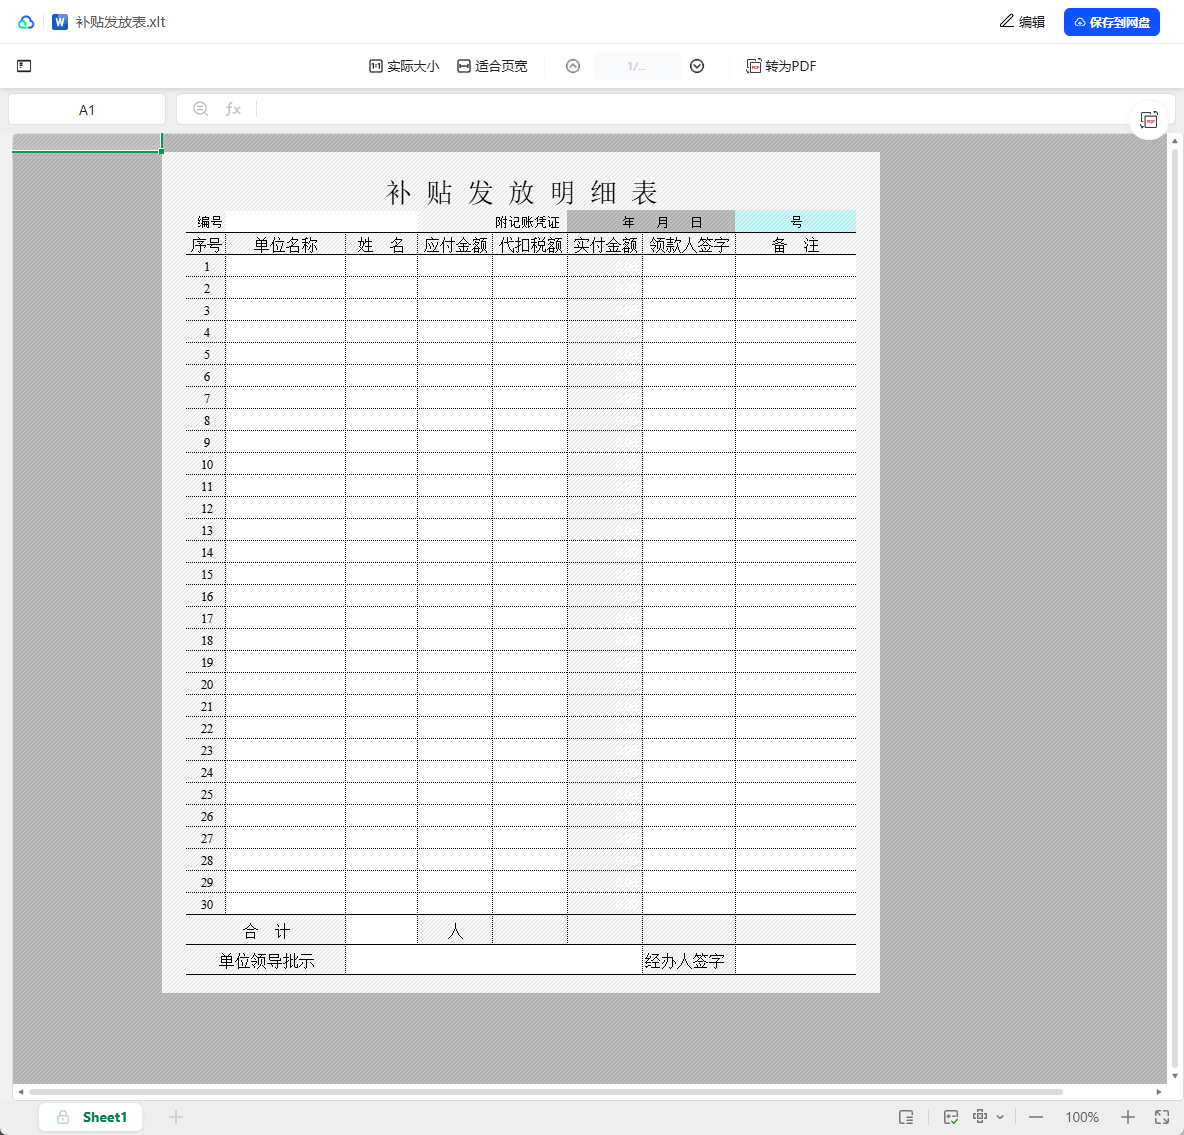This screenshot has height=1135, width=1184.
Task: Click 编辑 to edit the document
Action: [x=1022, y=22]
